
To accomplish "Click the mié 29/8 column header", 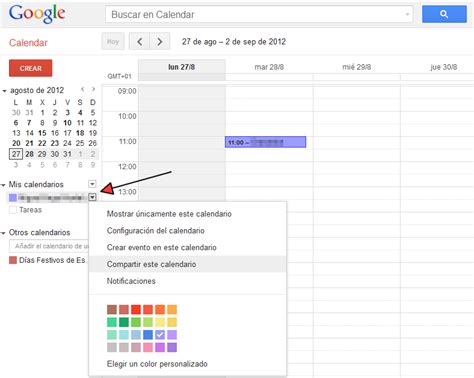I will 357,67.
